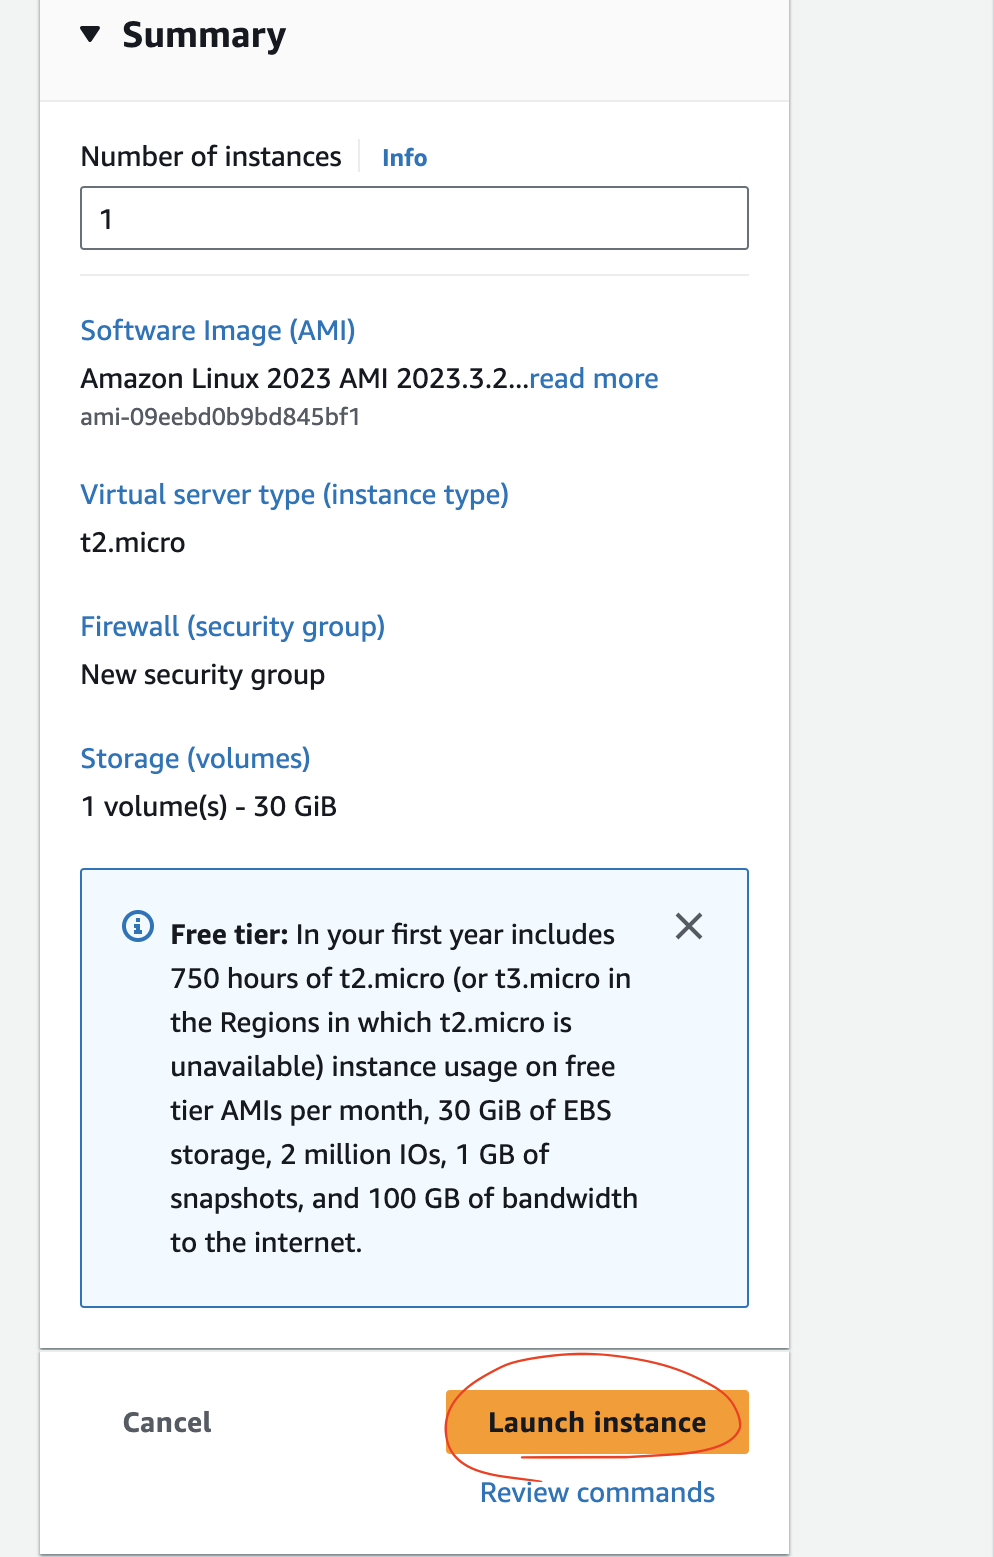The height and width of the screenshot is (1557, 994).
Task: Dismiss the Free tier notice
Action: (x=689, y=926)
